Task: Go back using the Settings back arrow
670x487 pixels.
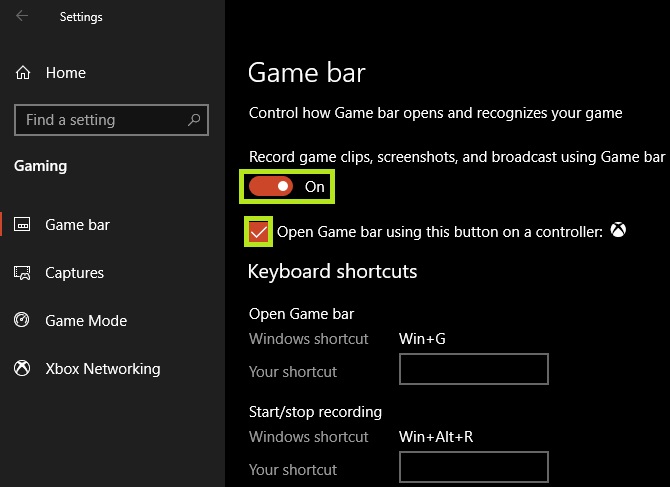Action: coord(22,16)
